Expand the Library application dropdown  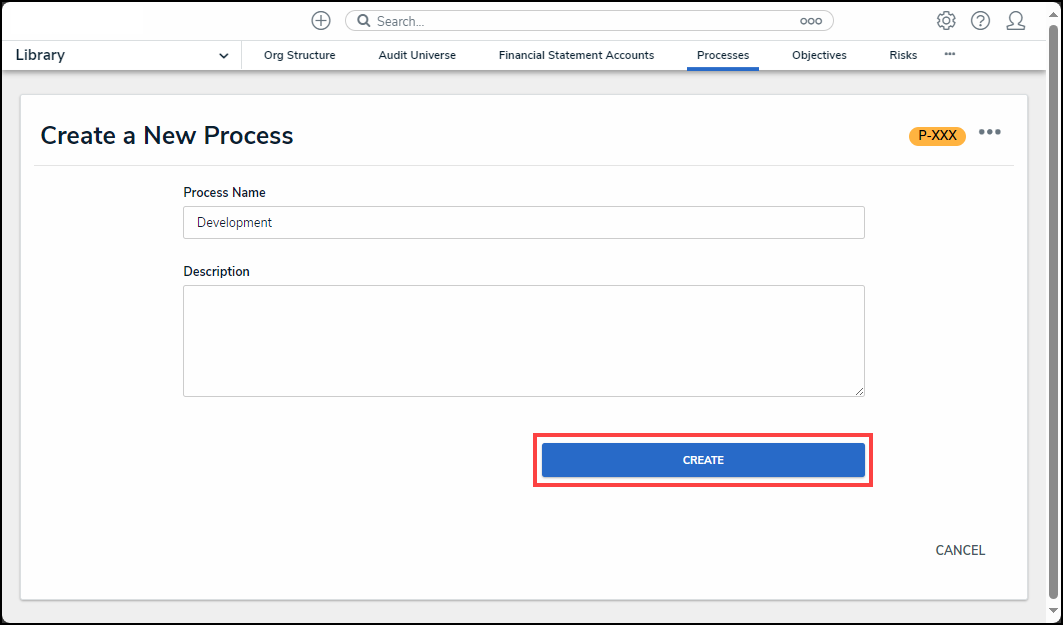223,56
